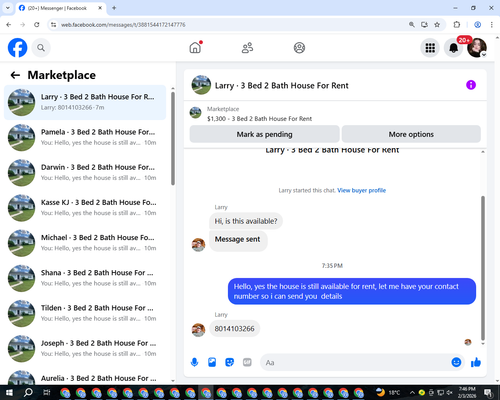Click the Aa message input field
Image resolution: width=500 pixels, height=400 pixels.
pos(355,362)
